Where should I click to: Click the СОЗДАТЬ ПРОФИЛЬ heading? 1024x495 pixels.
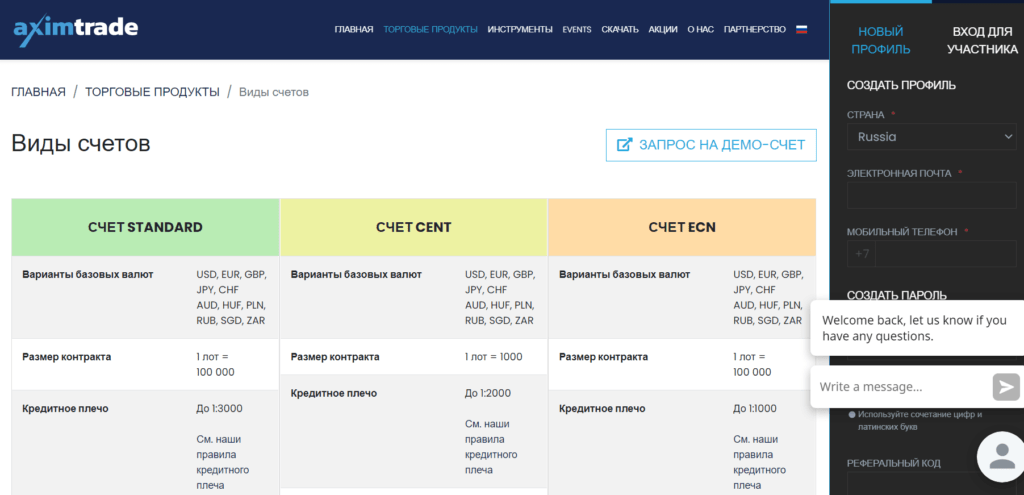pyautogui.click(x=901, y=85)
